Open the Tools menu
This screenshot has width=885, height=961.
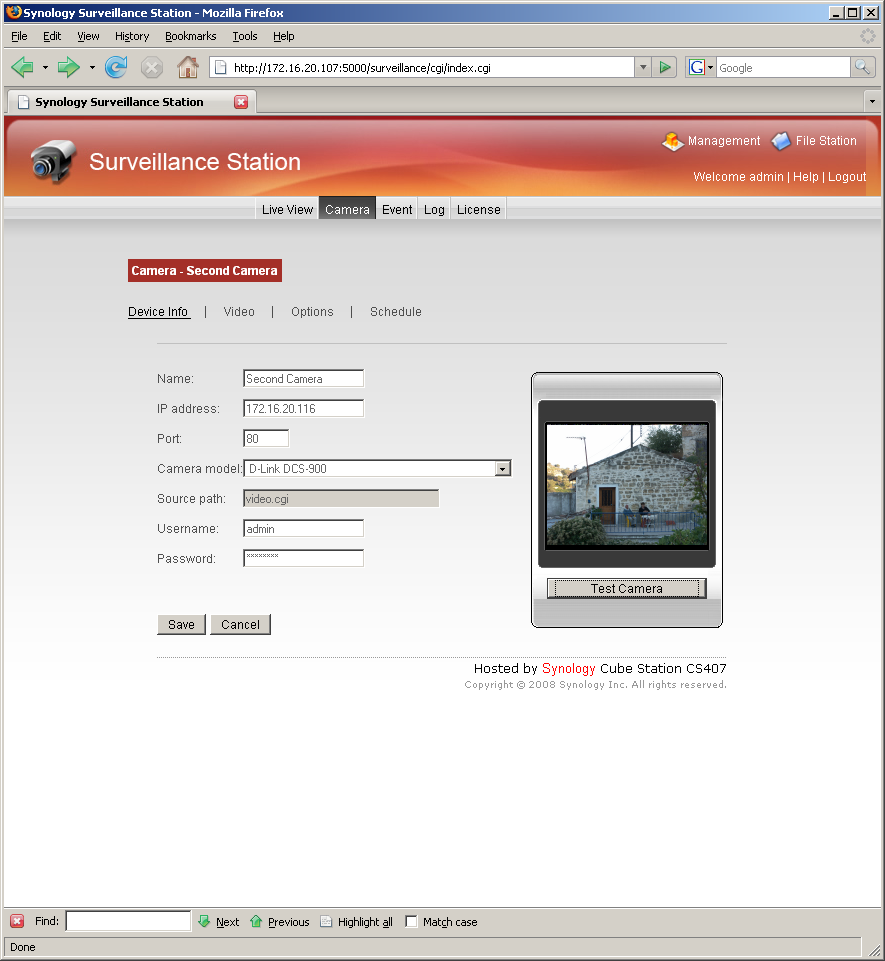[x=245, y=36]
